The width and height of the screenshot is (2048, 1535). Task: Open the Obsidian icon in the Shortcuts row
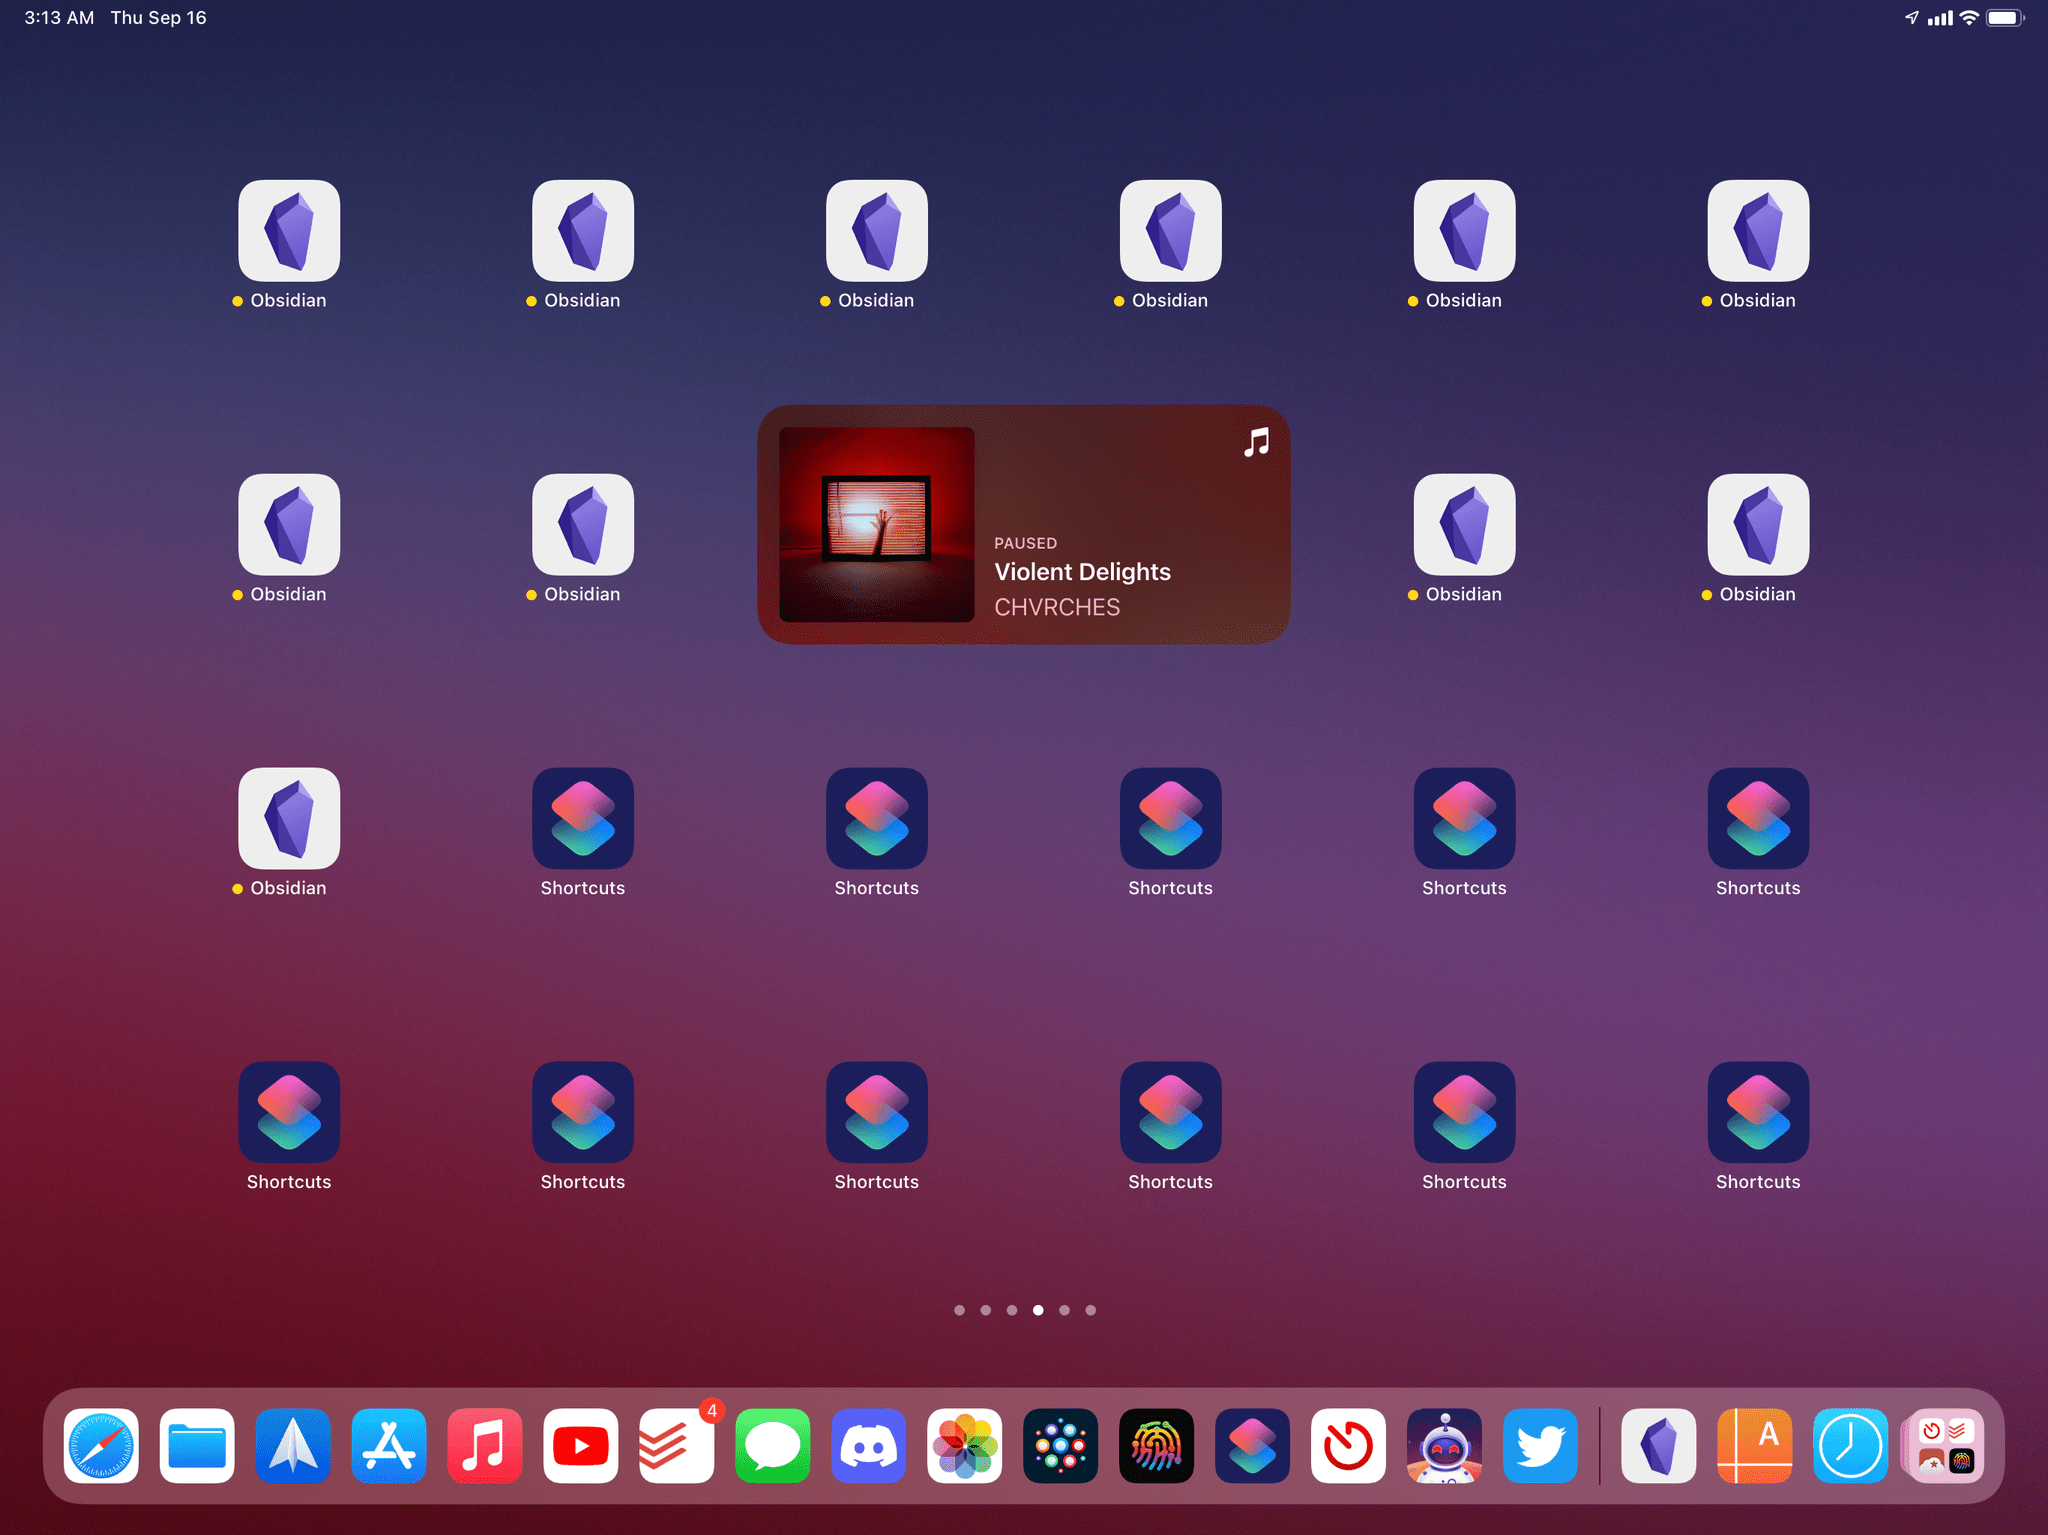click(x=289, y=818)
